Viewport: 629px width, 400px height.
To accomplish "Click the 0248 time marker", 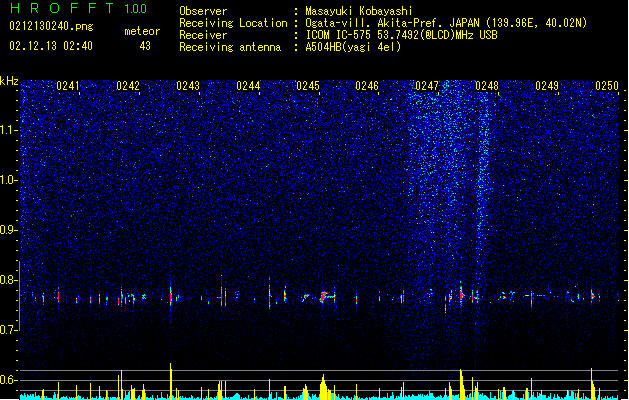I will pos(487,86).
